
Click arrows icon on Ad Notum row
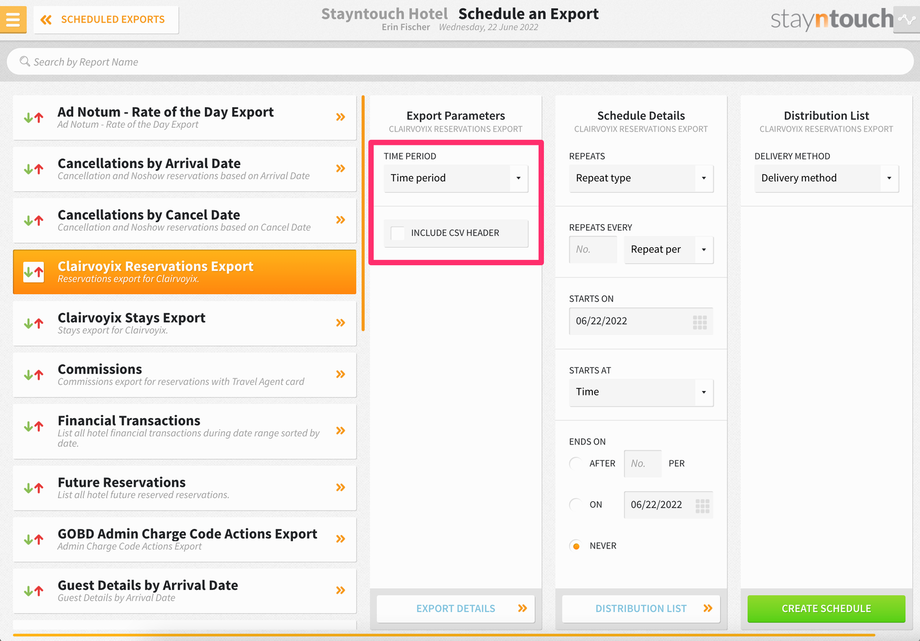[x=33, y=117]
